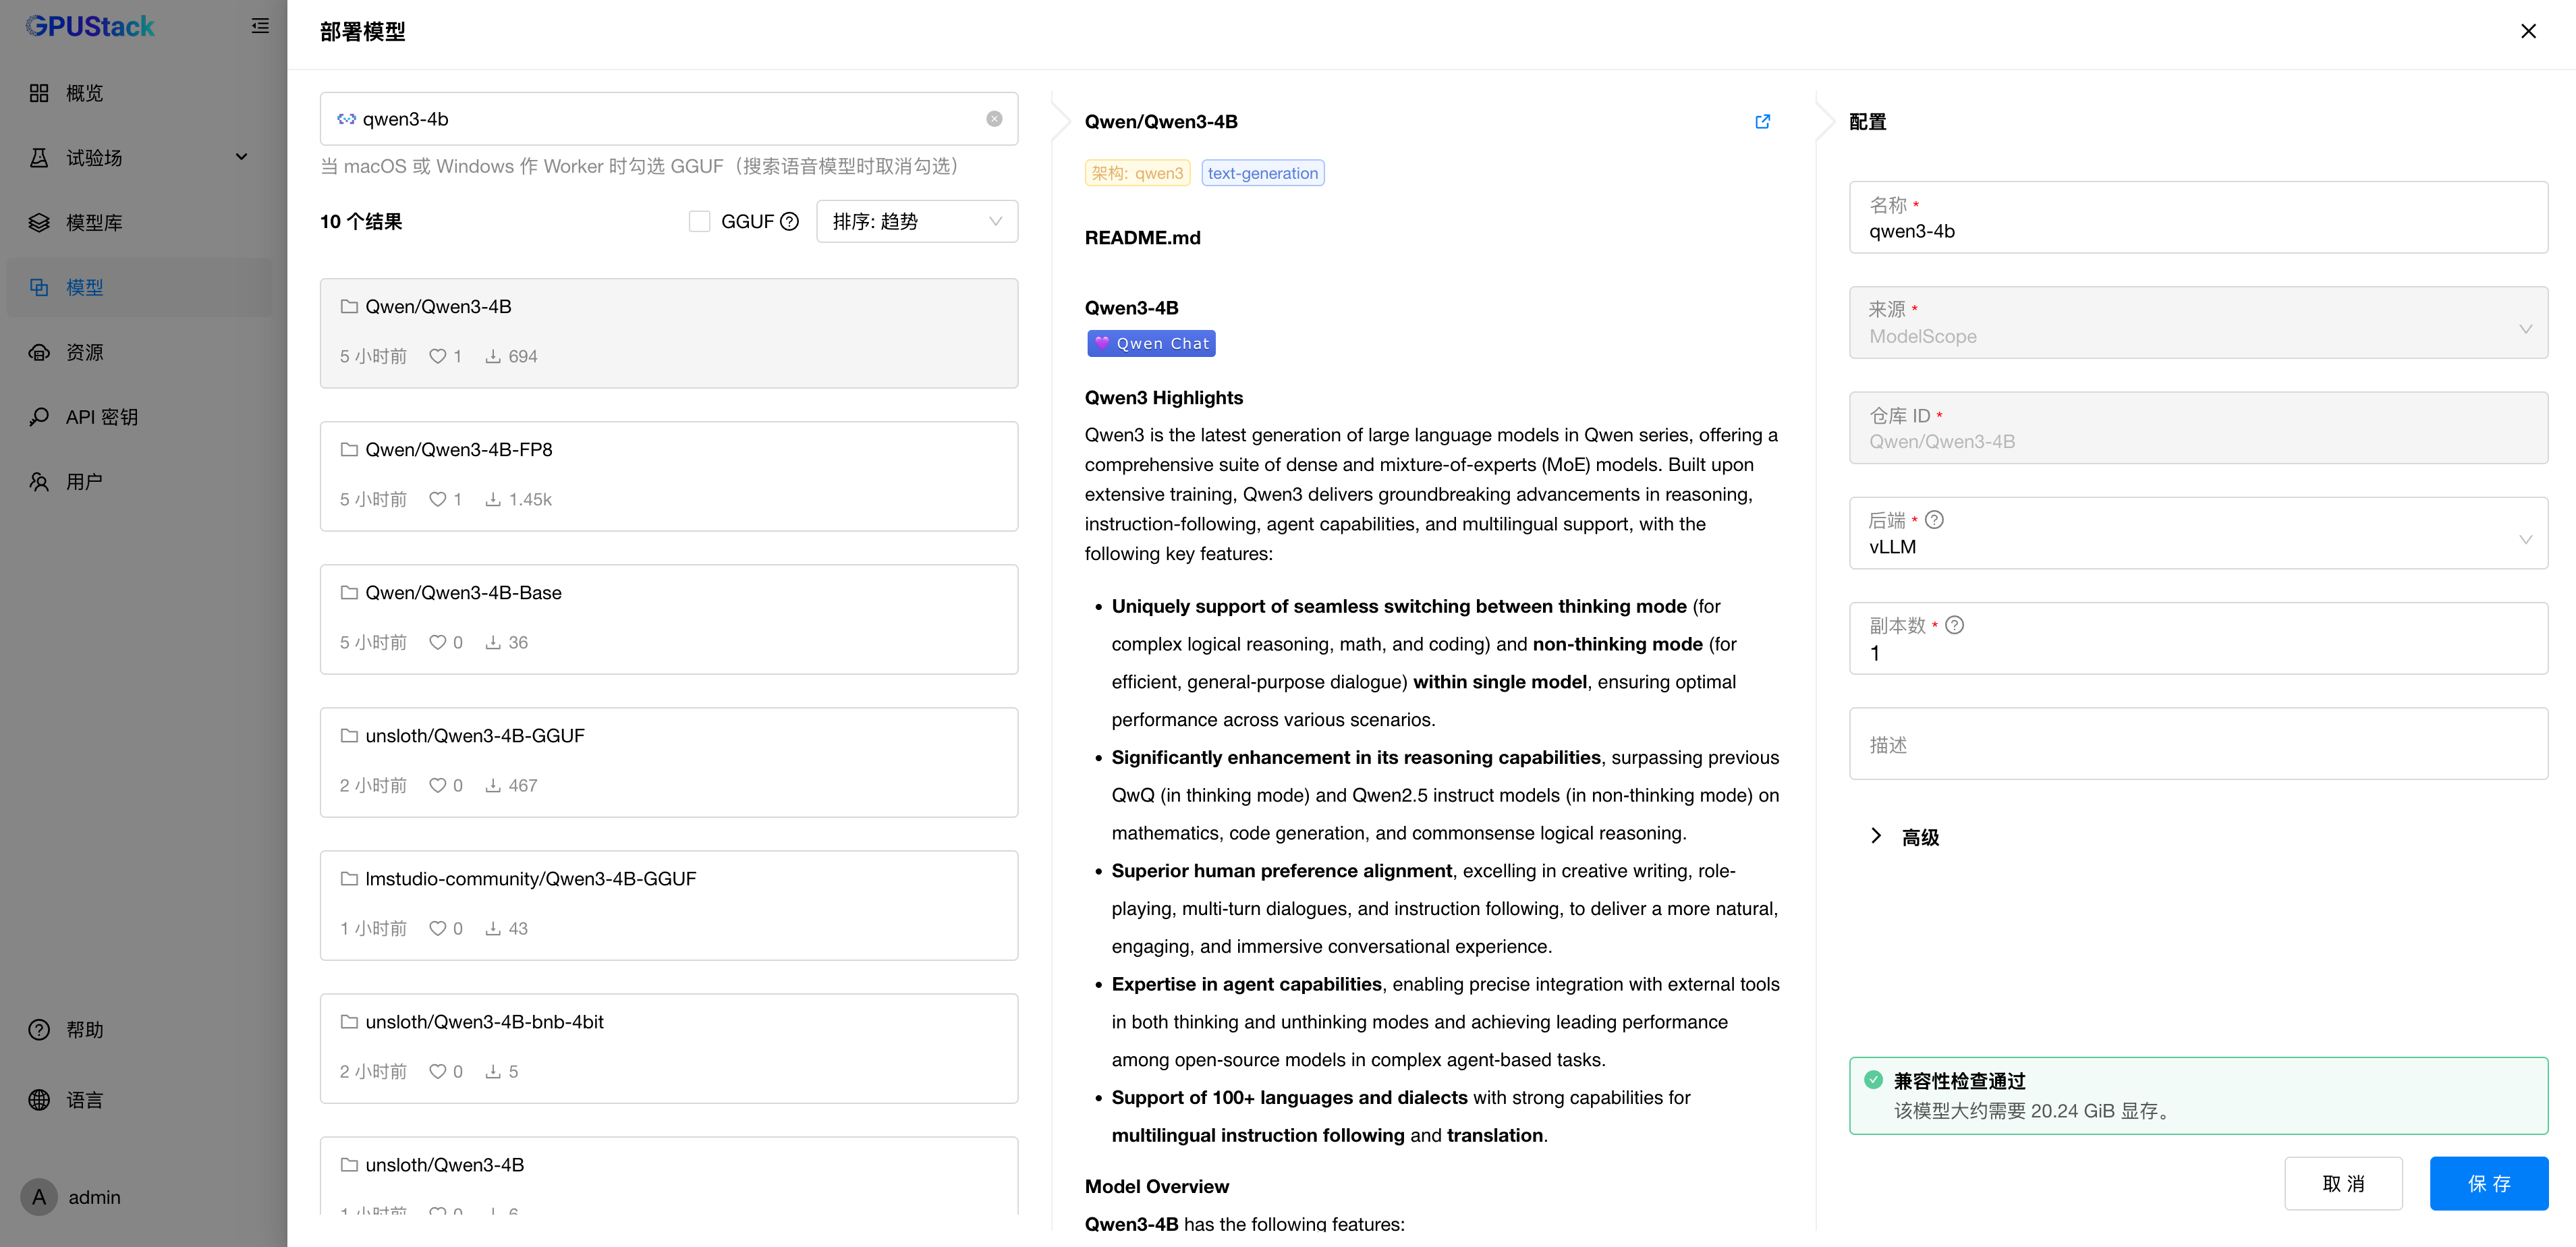2576x1247 pixels.
Task: Collapse the sidebar menu icon
Action: point(260,26)
